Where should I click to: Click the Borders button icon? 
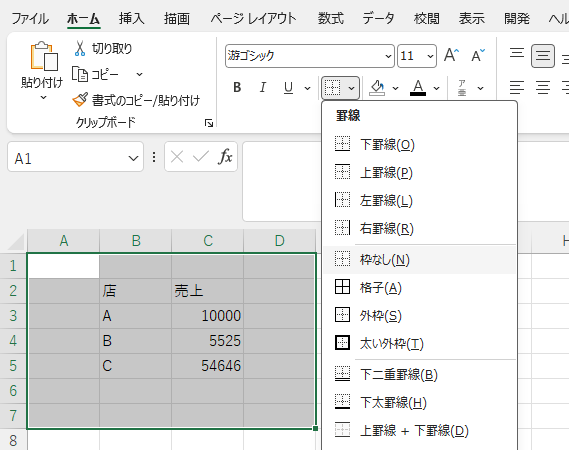pos(332,88)
